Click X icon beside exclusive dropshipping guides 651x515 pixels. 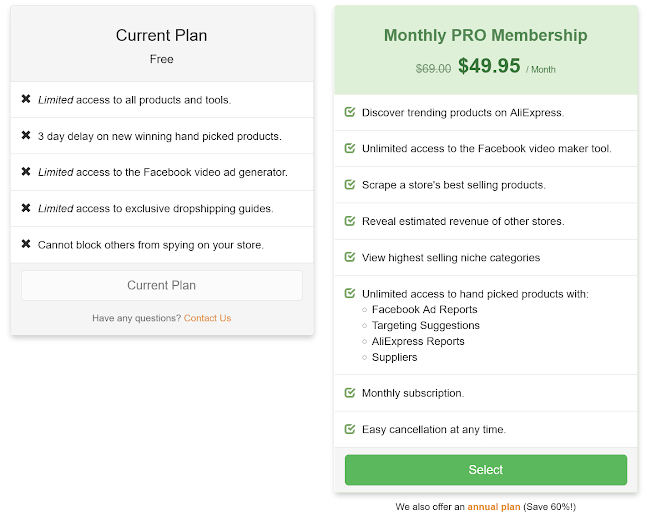(26, 207)
